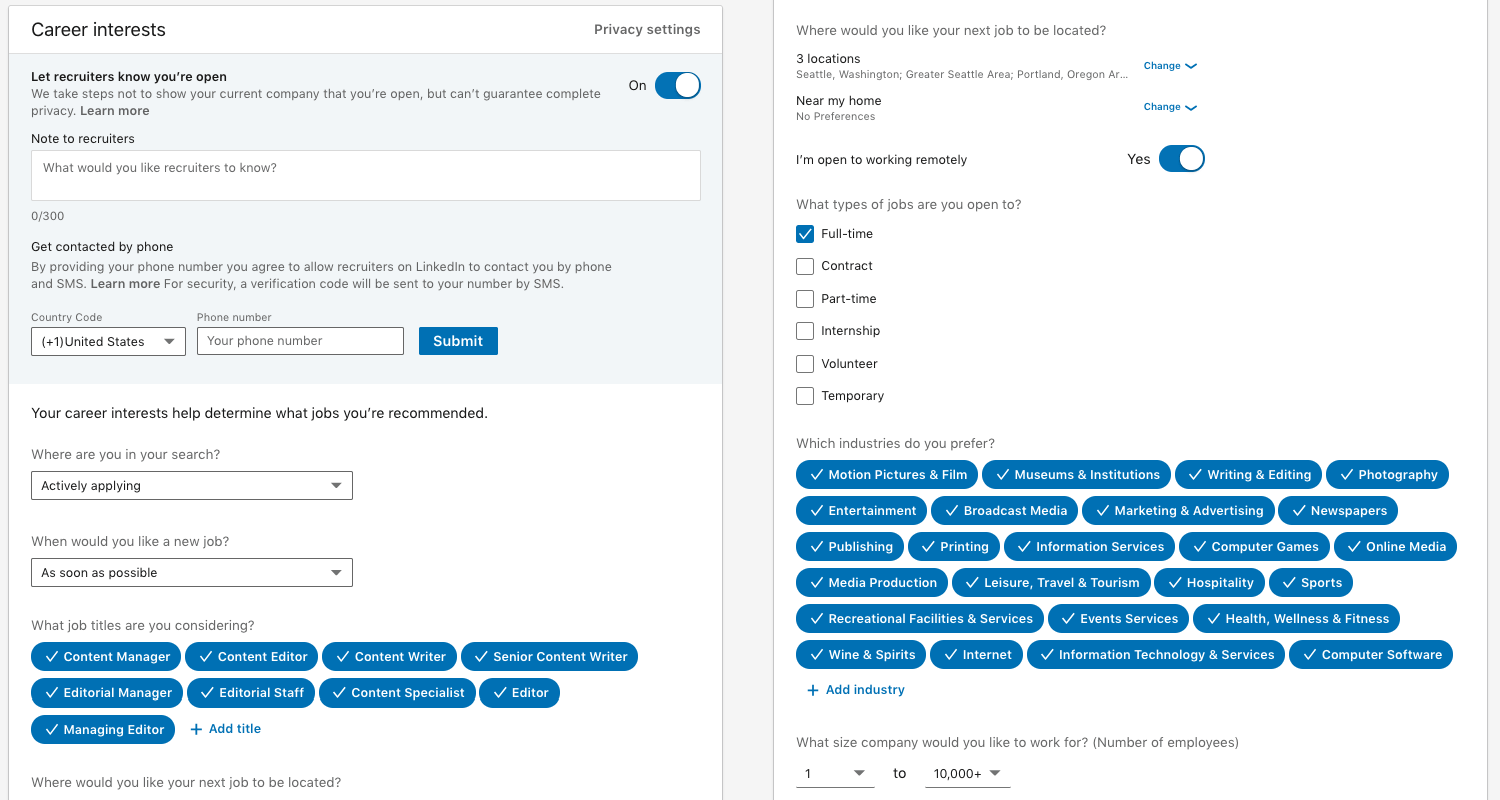Disable open to working remotely
This screenshot has width=1500, height=800.
point(1182,158)
